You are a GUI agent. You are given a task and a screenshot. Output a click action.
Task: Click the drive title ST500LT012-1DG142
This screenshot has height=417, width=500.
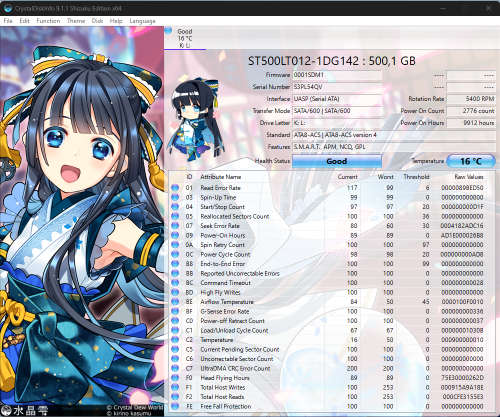(332, 61)
